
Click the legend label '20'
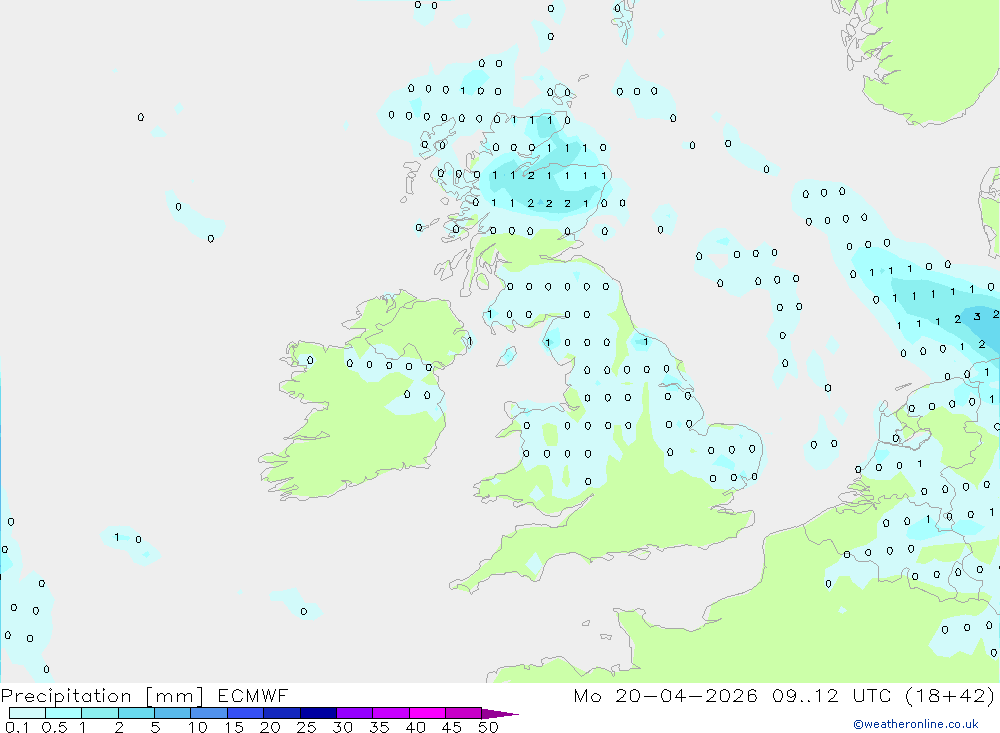270,727
